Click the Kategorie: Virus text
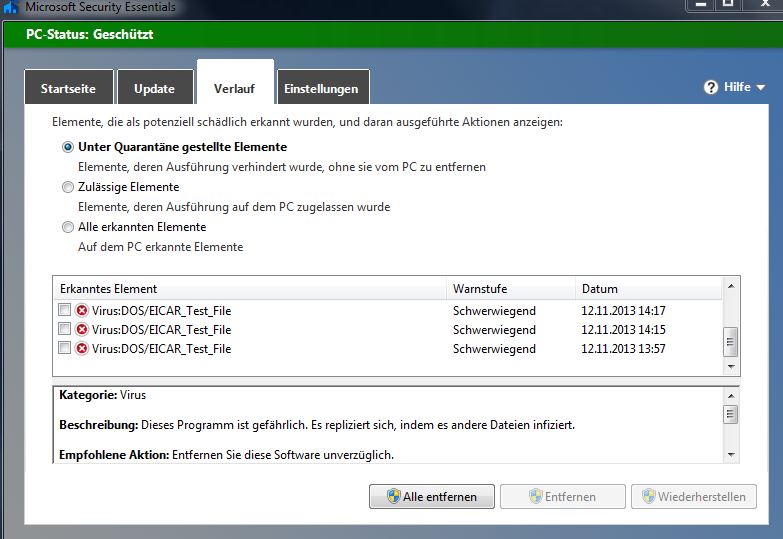783x539 pixels. tap(102, 395)
